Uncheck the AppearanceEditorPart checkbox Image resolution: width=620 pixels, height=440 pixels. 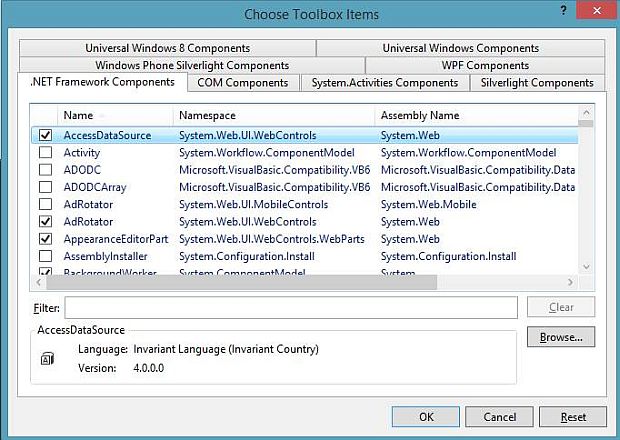click(x=45, y=239)
